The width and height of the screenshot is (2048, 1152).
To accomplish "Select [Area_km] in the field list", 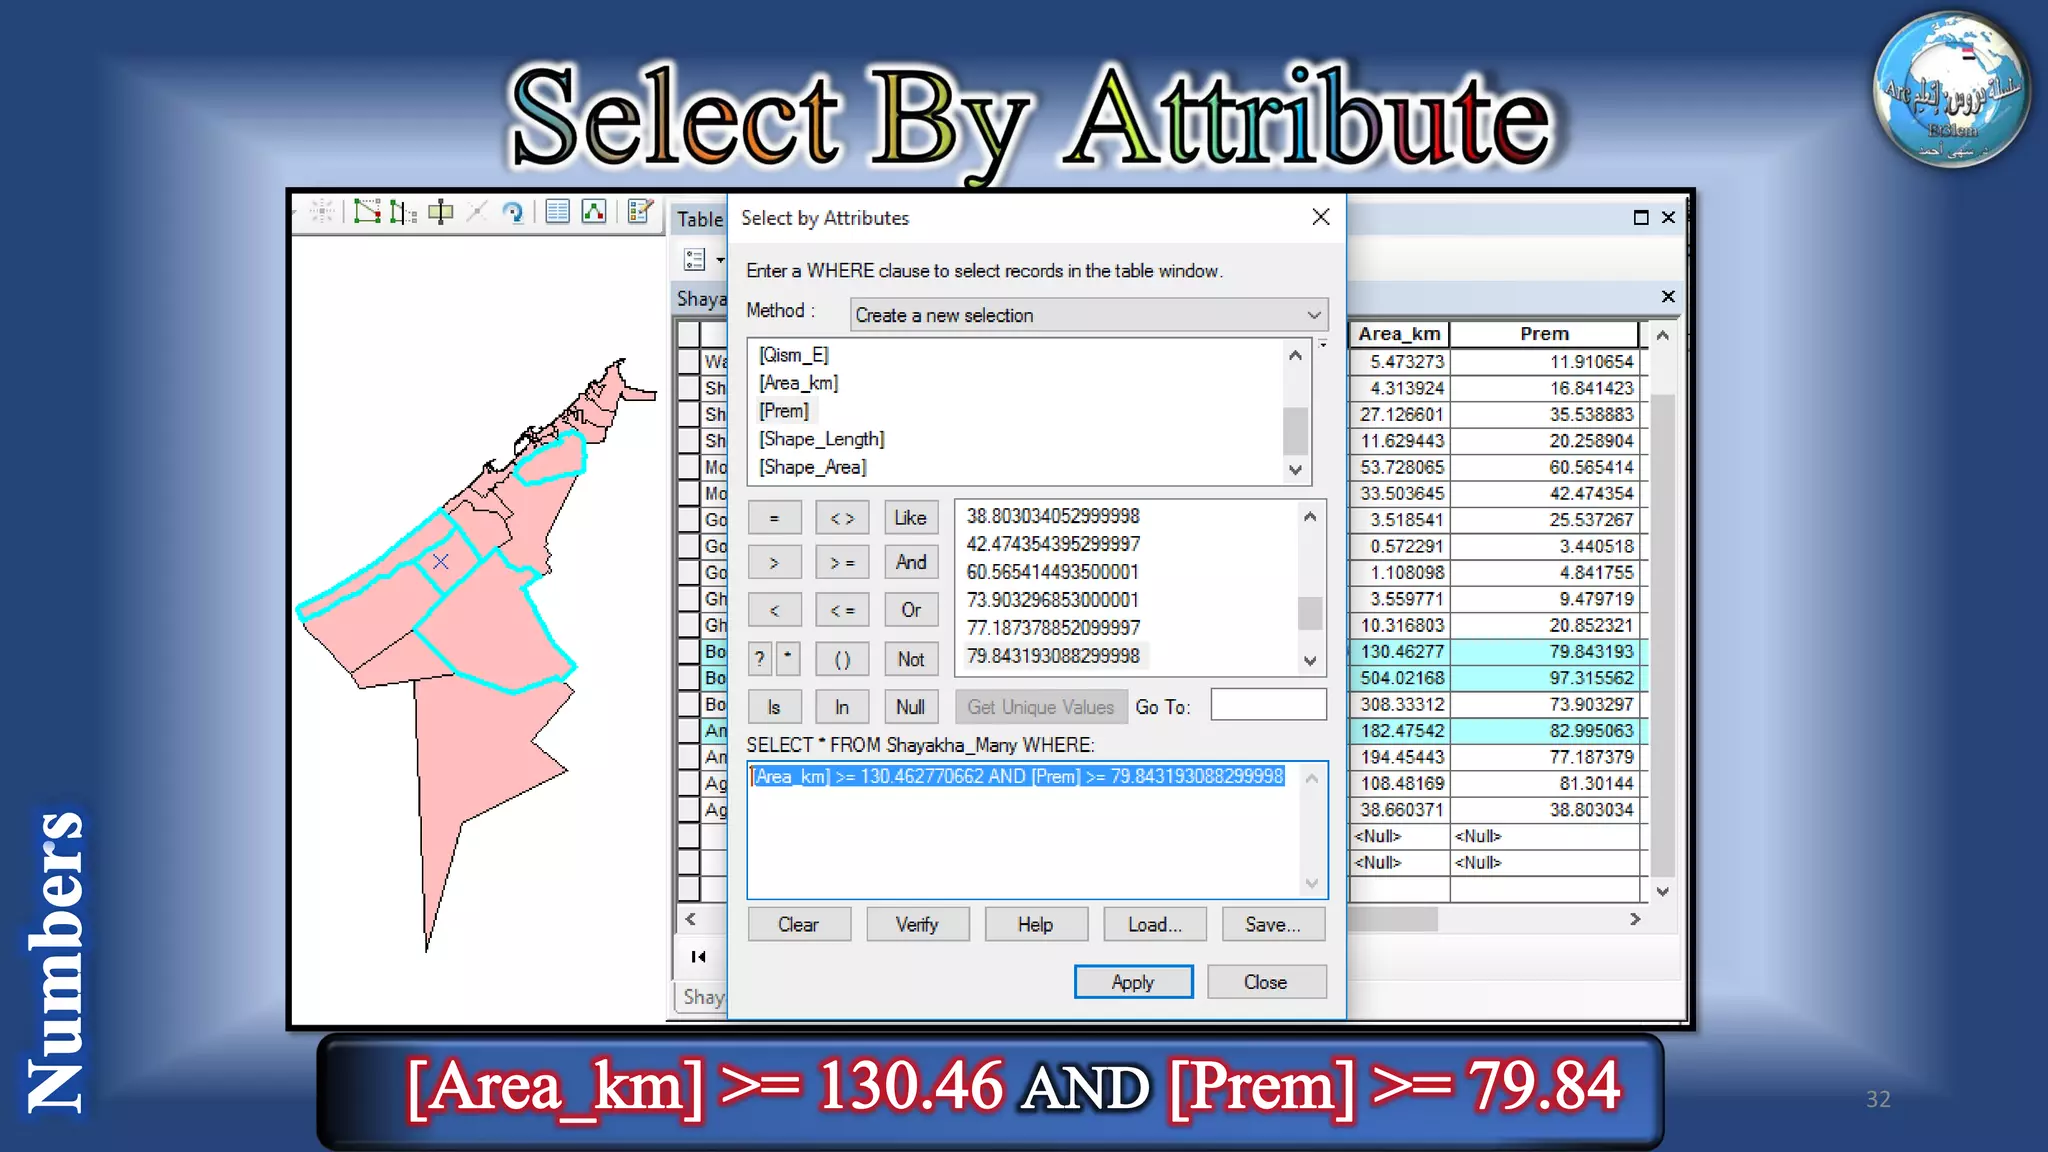I will pyautogui.click(x=798, y=383).
